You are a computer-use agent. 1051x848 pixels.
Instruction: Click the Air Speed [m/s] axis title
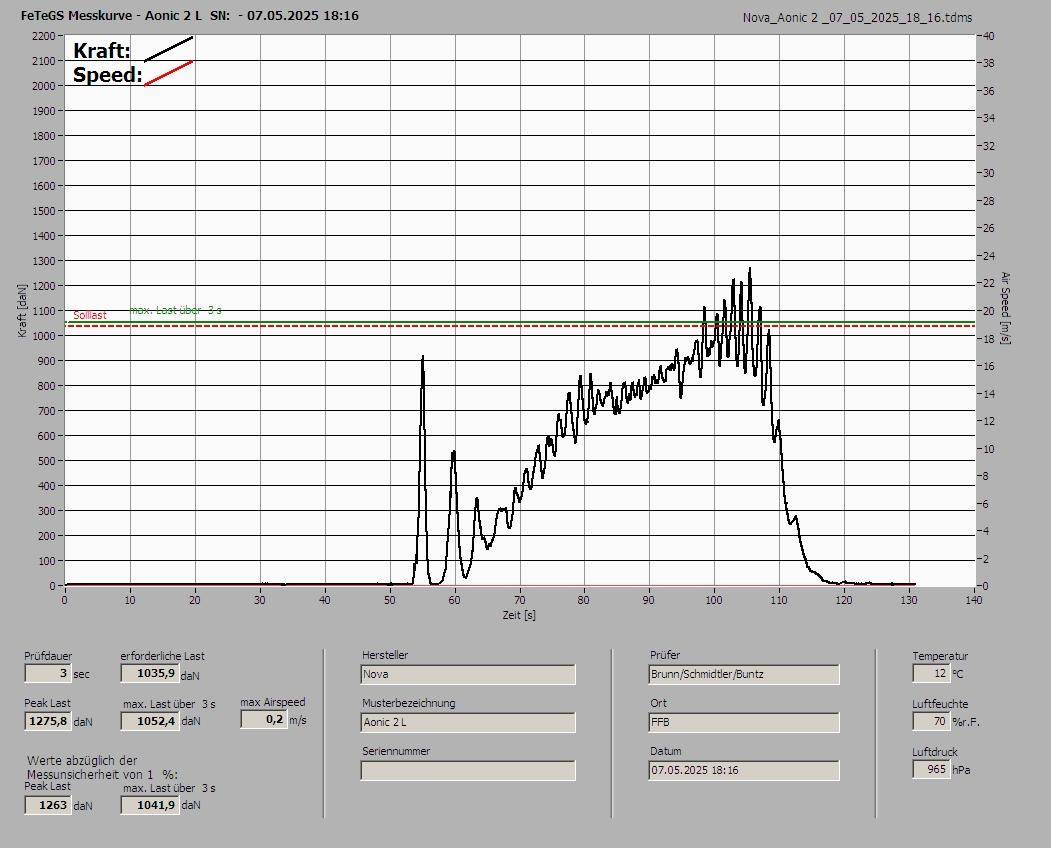[x=1005, y=308]
